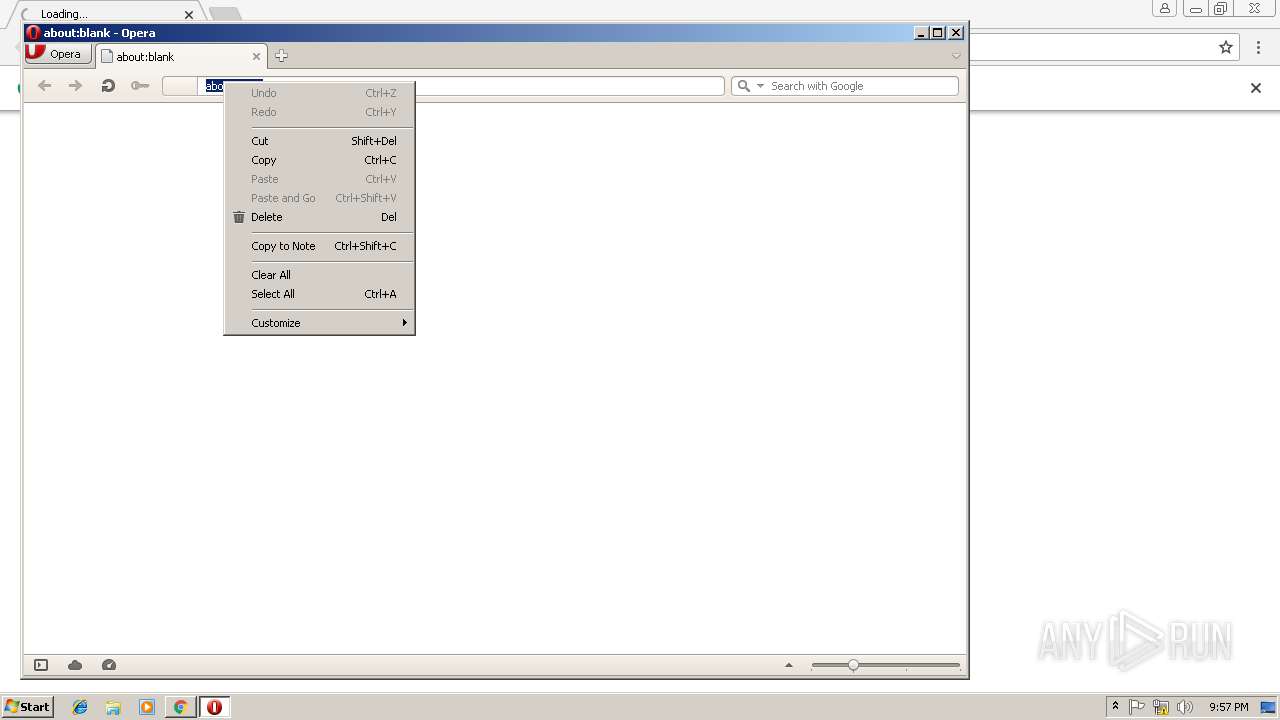Image resolution: width=1280 pixels, height=720 pixels.
Task: Toggle Opera Turbo speedometer icon
Action: (x=109, y=665)
